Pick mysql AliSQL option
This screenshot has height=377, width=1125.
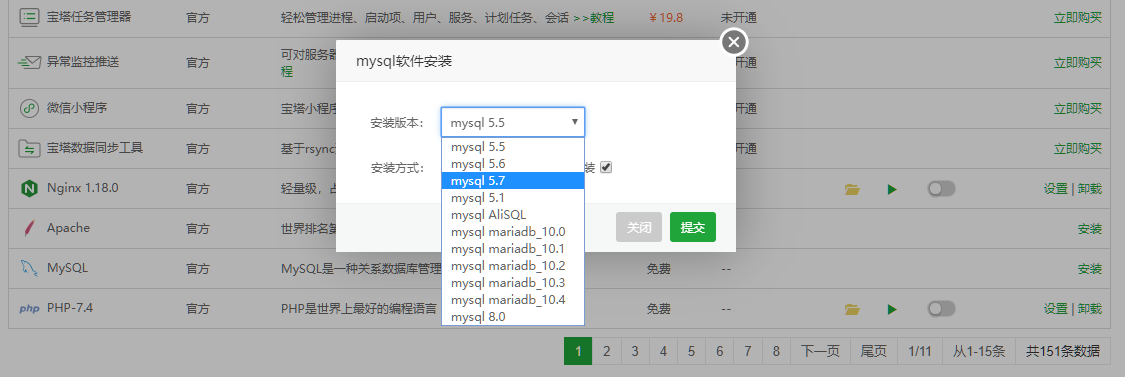[x=513, y=215]
